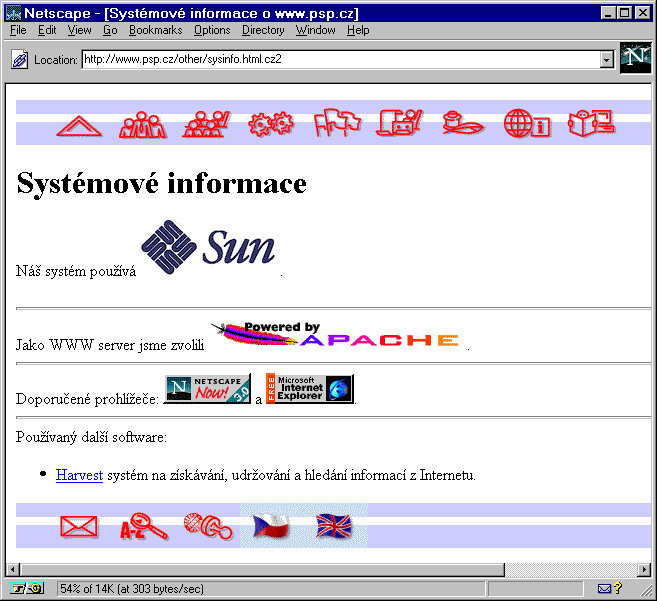Screen dimensions: 657x601
Task: Click the globe and rubber stamp icon
Action: [208, 526]
